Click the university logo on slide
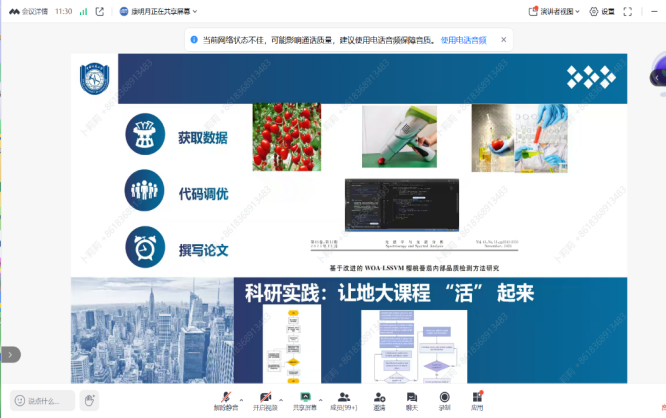This screenshot has width=666, height=418. point(95,79)
